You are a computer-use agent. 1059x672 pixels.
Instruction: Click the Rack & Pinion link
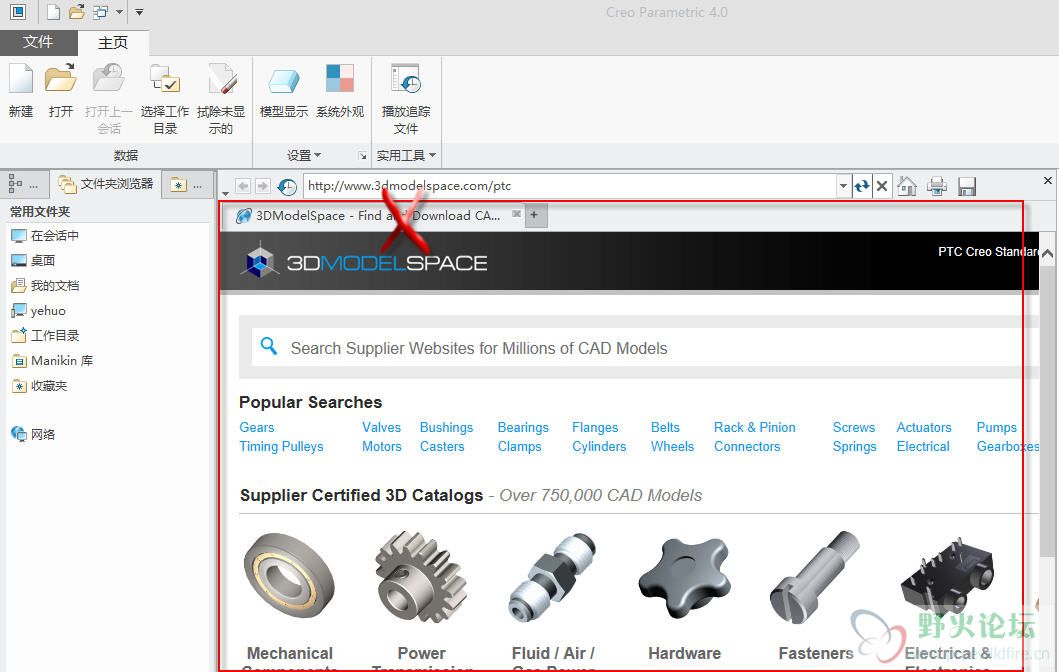[754, 427]
